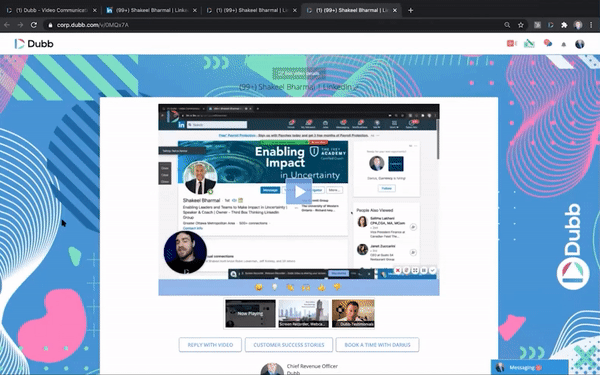Switch to the LinkedIn Shakeel Bharmal tab
The height and width of the screenshot is (375, 600).
coord(152,10)
